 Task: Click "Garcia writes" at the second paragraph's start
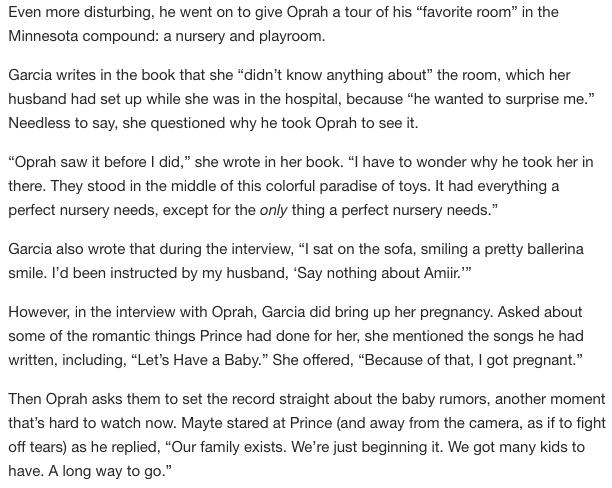[x=52, y=75]
